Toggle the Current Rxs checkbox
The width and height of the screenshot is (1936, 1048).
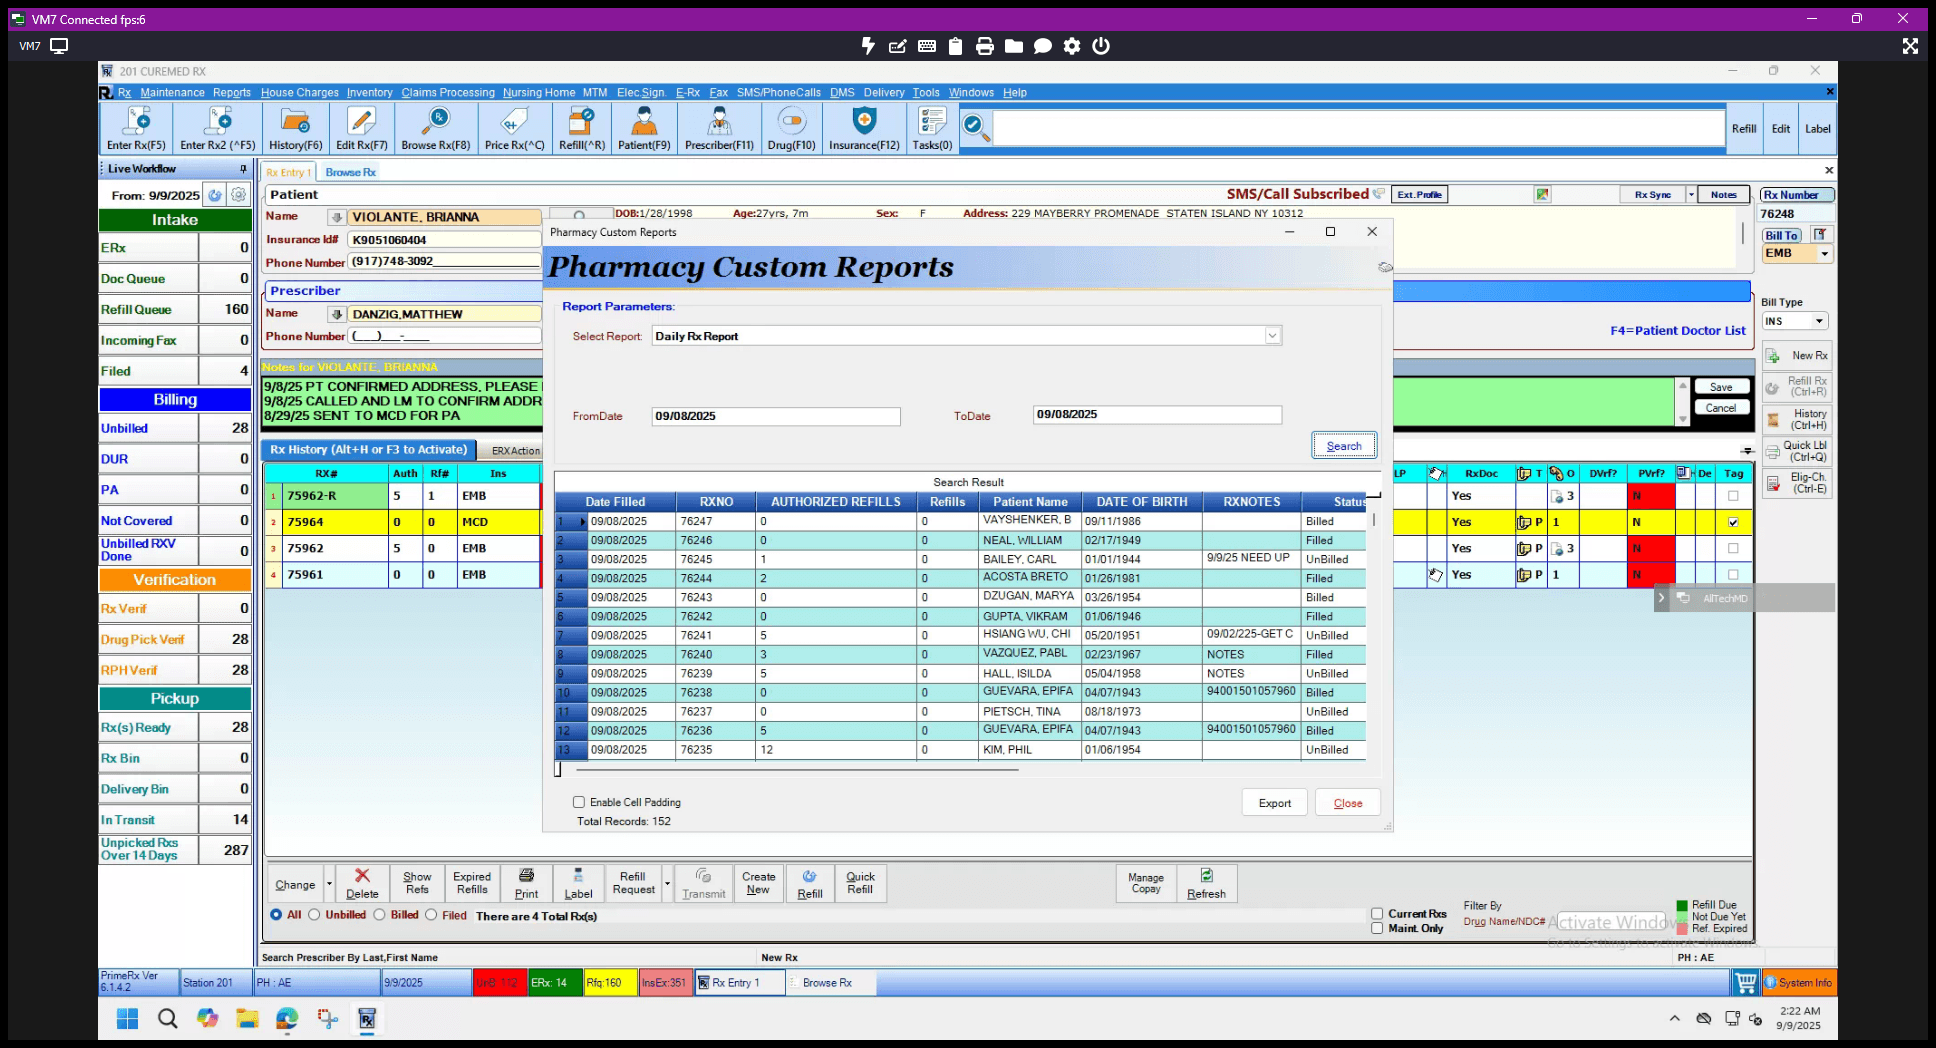click(1377, 914)
